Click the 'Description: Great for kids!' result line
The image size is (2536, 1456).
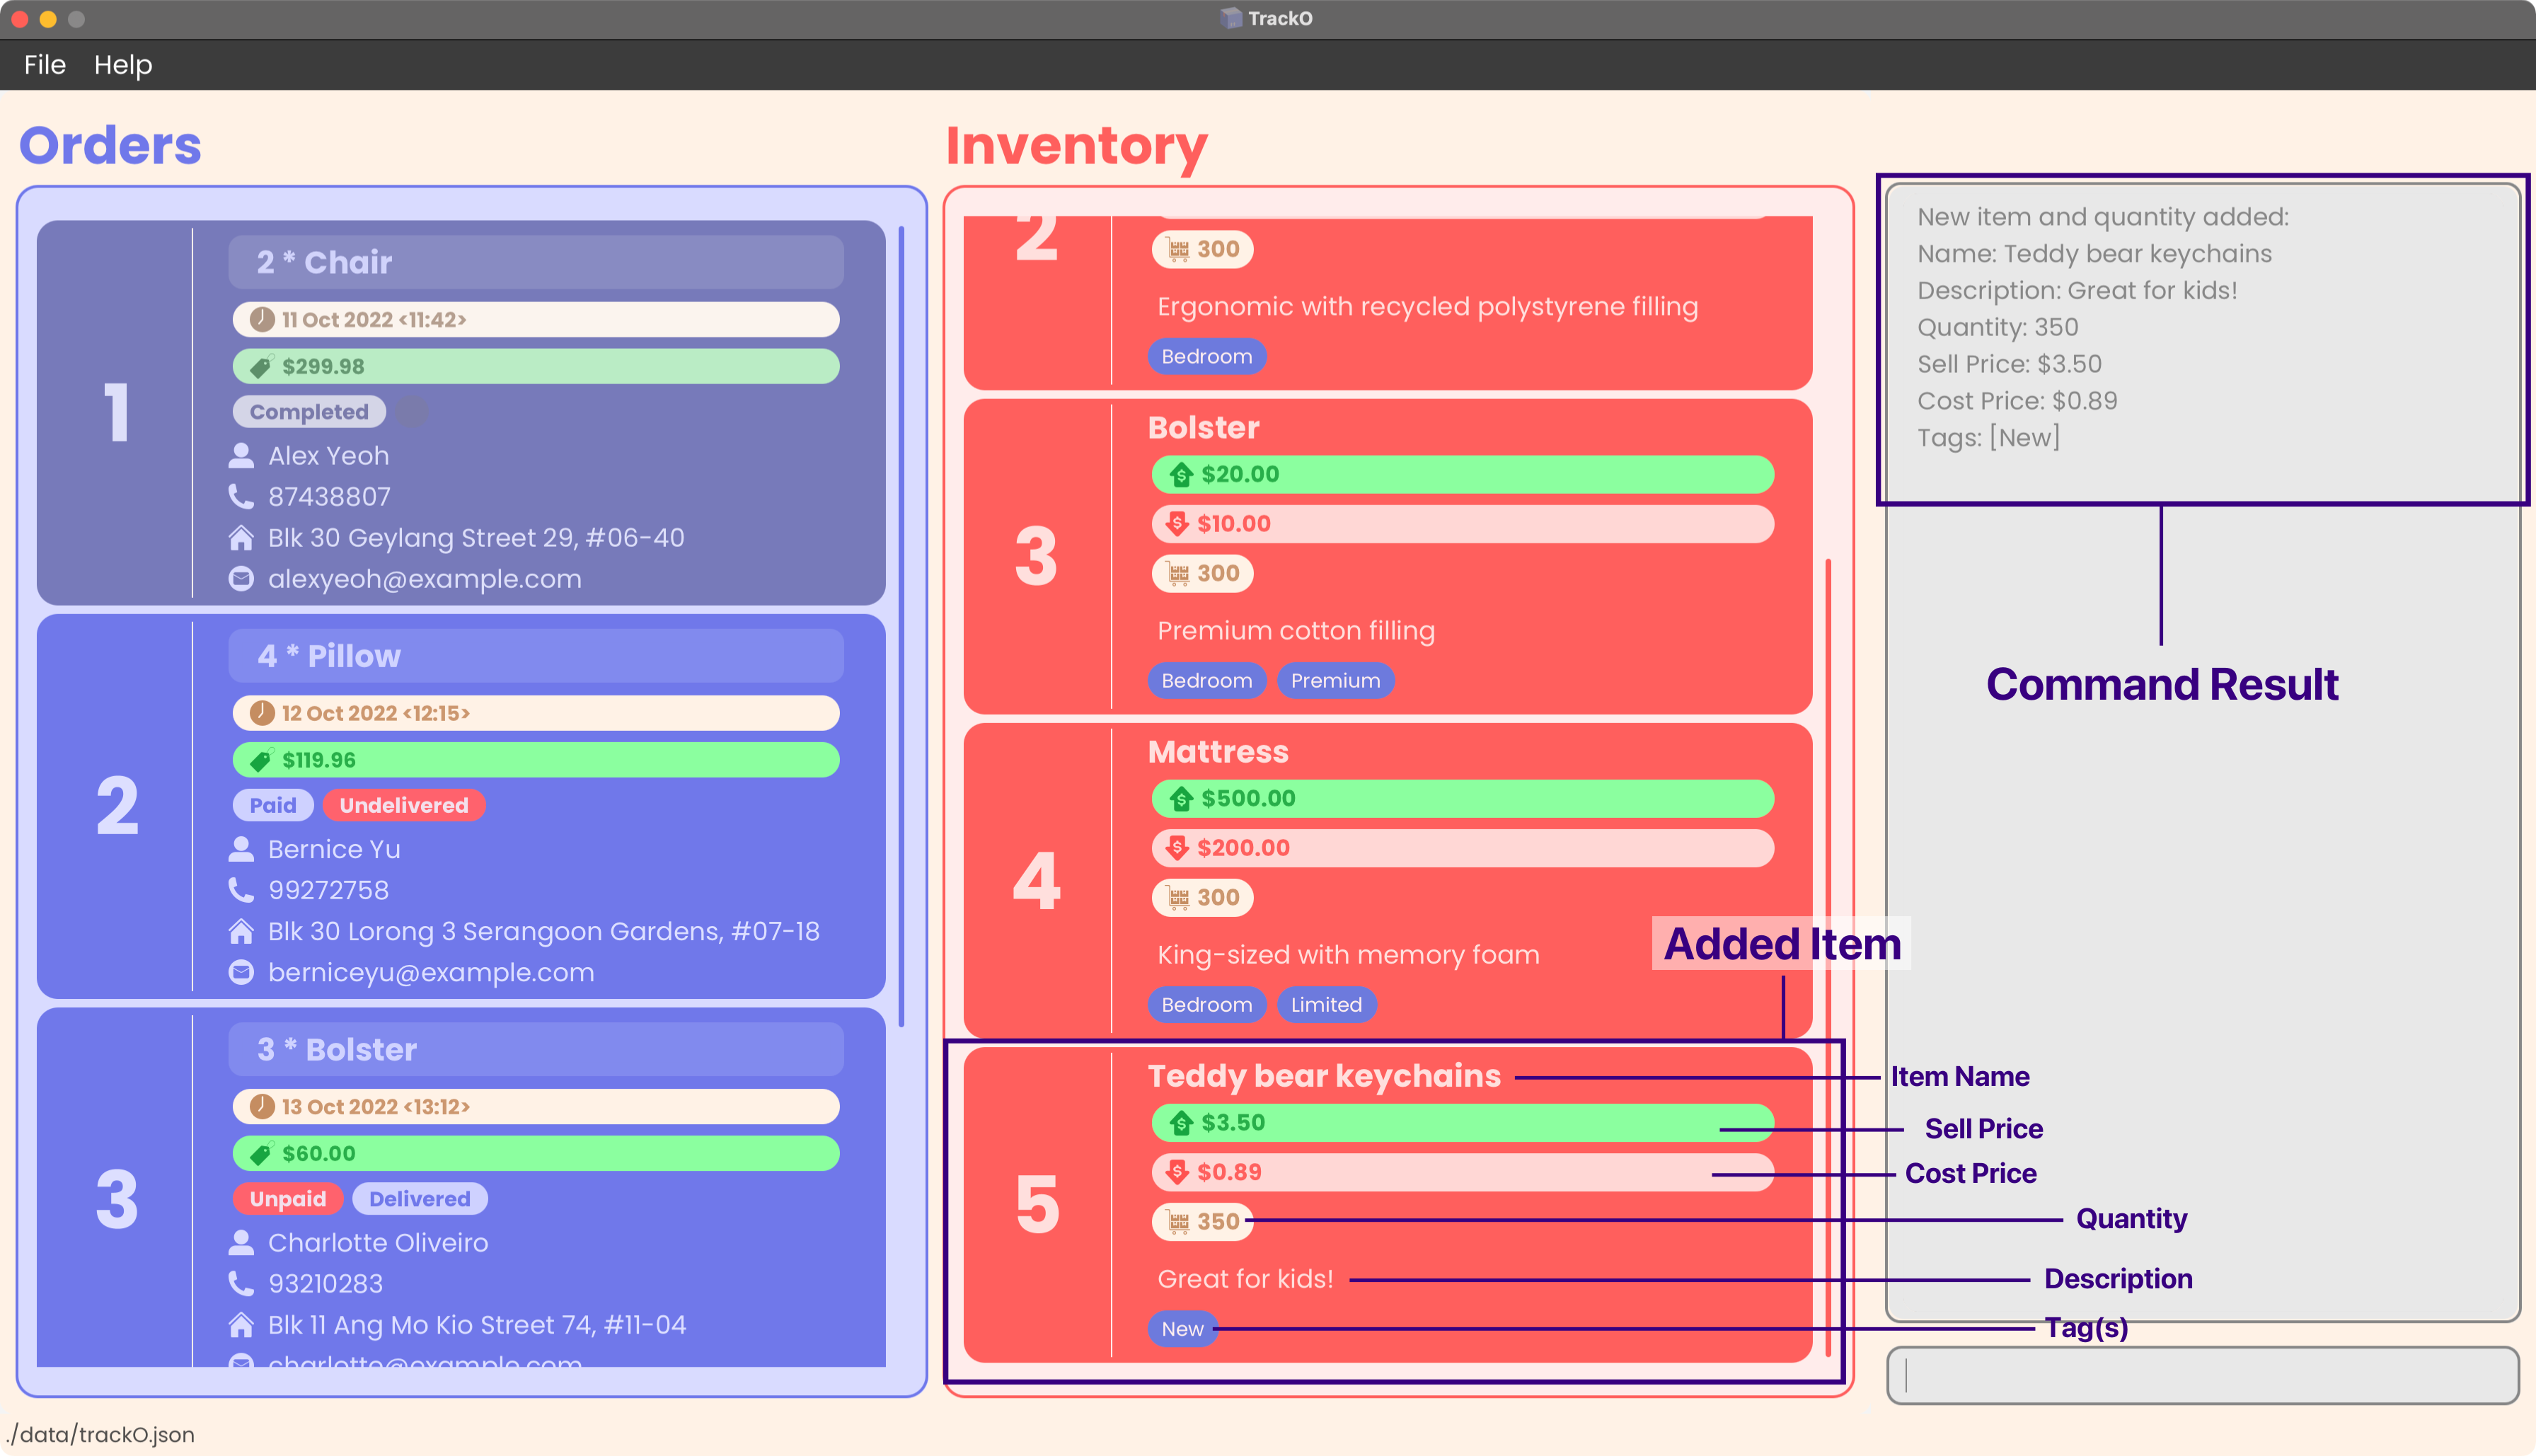[x=2077, y=291]
